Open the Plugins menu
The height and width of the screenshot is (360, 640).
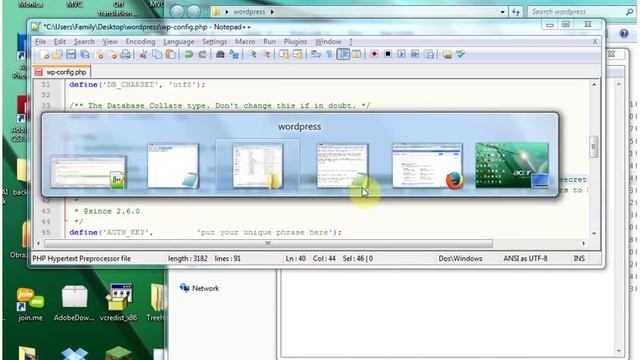click(295, 42)
